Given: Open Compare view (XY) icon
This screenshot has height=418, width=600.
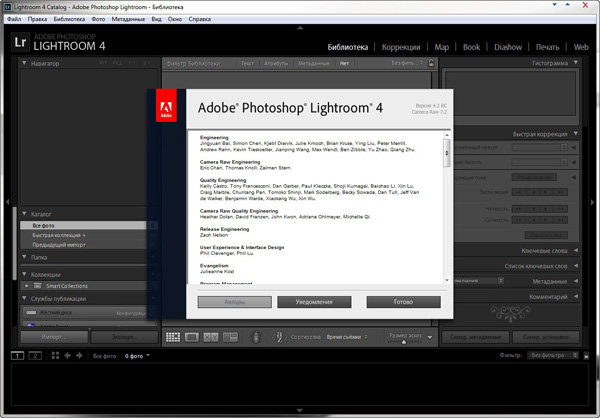Looking at the screenshot, I should pyautogui.click(x=210, y=338).
